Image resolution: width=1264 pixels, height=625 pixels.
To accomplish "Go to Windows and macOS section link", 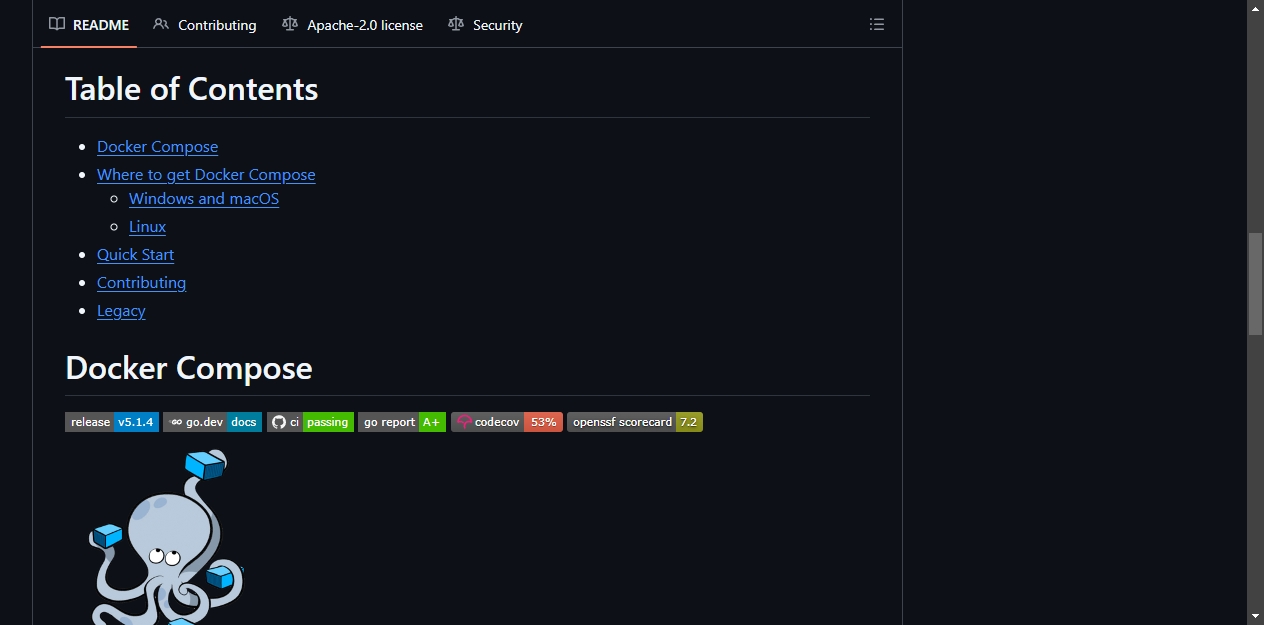I will 204,199.
